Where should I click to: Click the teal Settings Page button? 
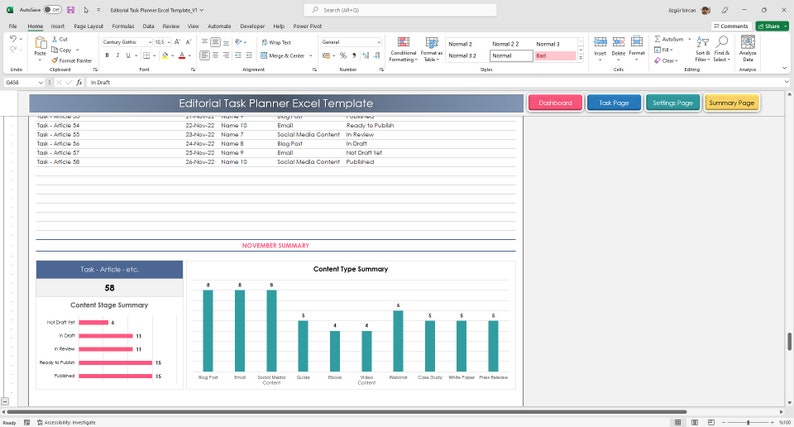click(x=672, y=103)
